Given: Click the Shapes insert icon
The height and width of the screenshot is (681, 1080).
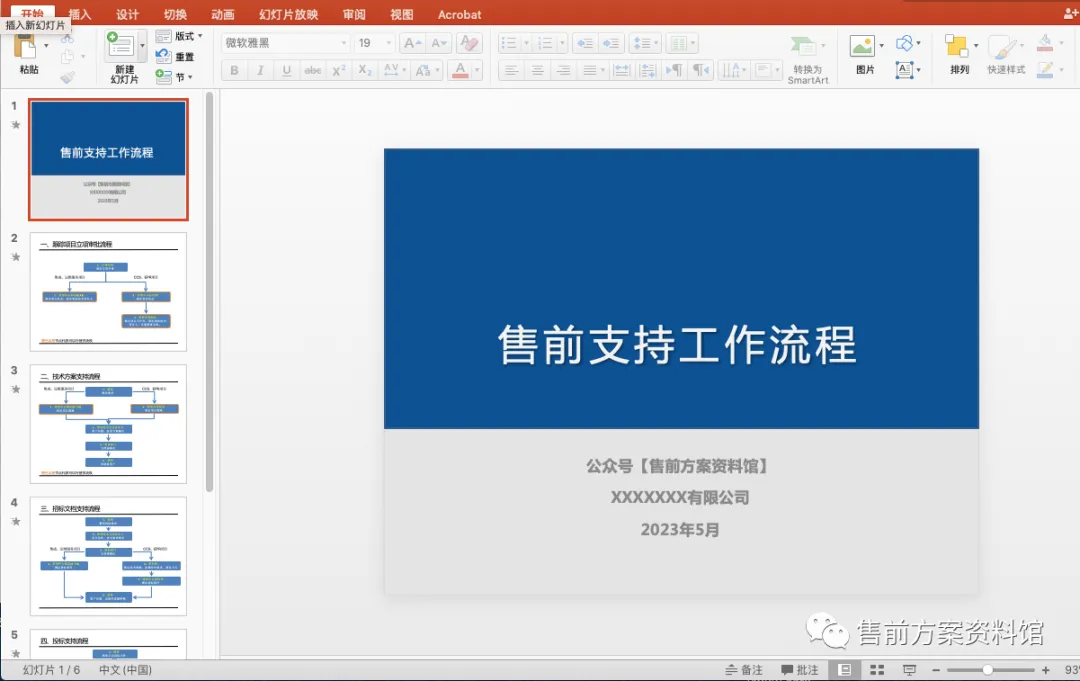Looking at the screenshot, I should [x=904, y=43].
